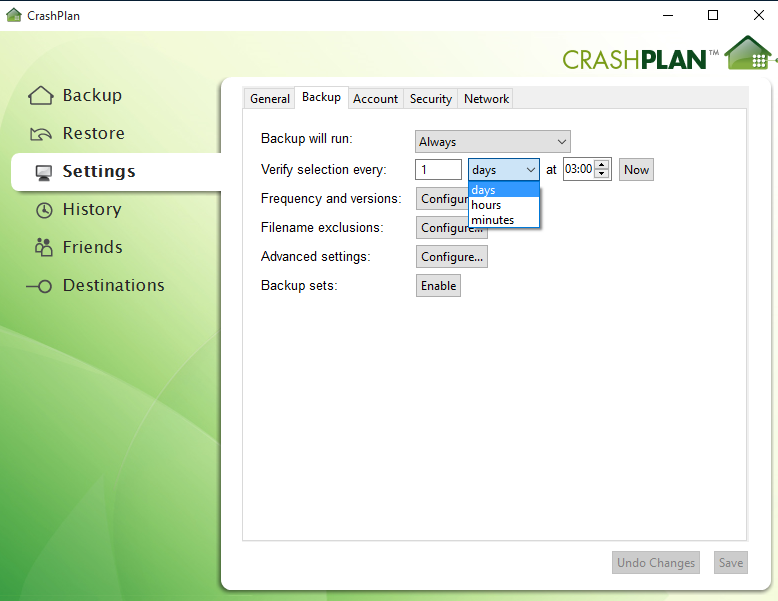Click the Now button
This screenshot has width=778, height=601.
pos(636,170)
